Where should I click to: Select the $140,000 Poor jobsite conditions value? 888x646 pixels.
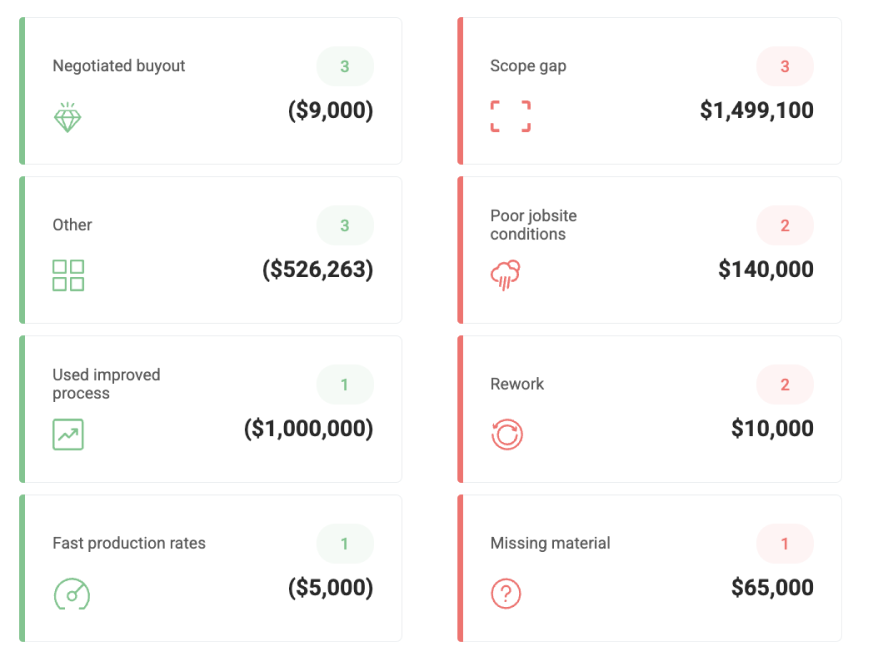click(766, 269)
